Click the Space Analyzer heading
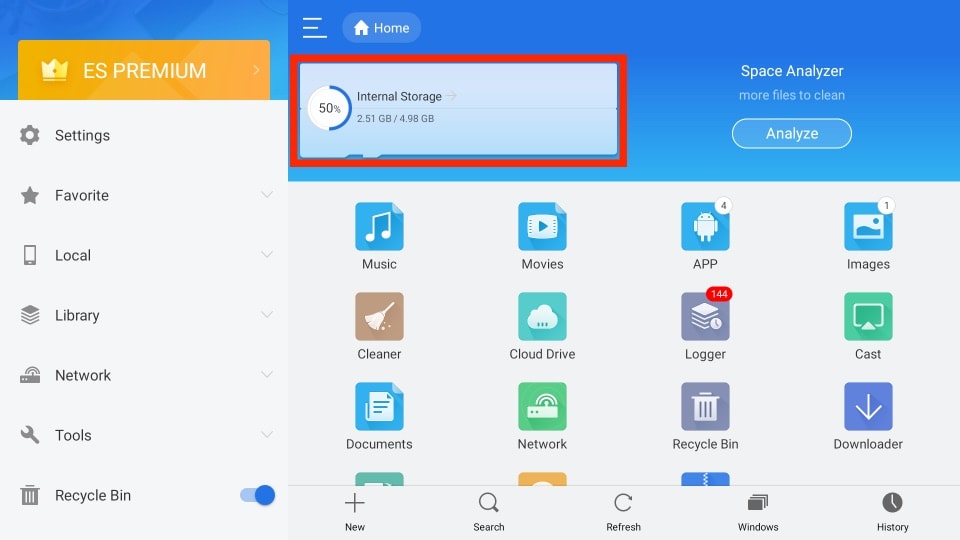960x540 pixels. (792, 71)
